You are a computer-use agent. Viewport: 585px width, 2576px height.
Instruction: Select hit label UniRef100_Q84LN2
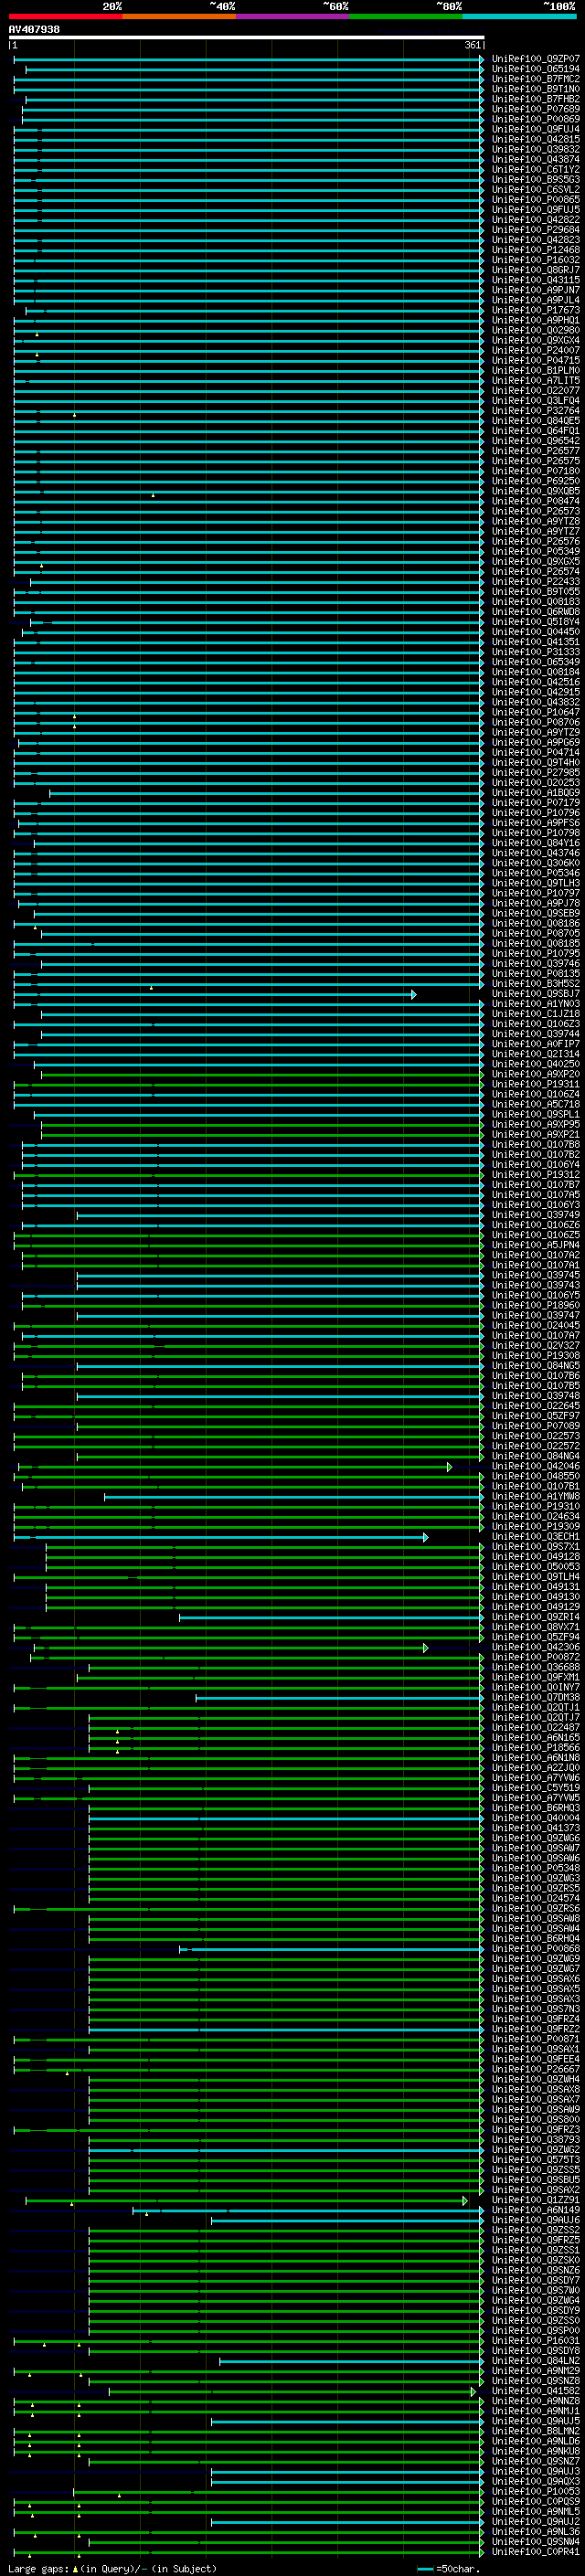click(535, 2361)
